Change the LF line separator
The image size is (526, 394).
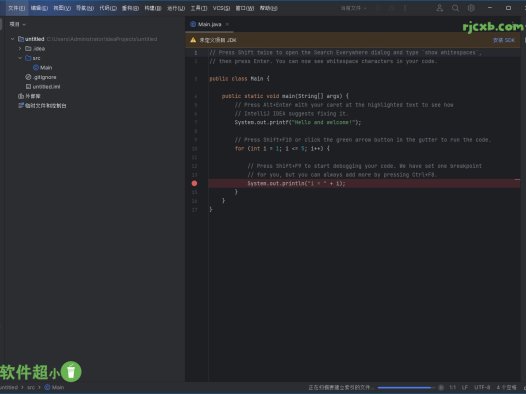(x=465, y=388)
